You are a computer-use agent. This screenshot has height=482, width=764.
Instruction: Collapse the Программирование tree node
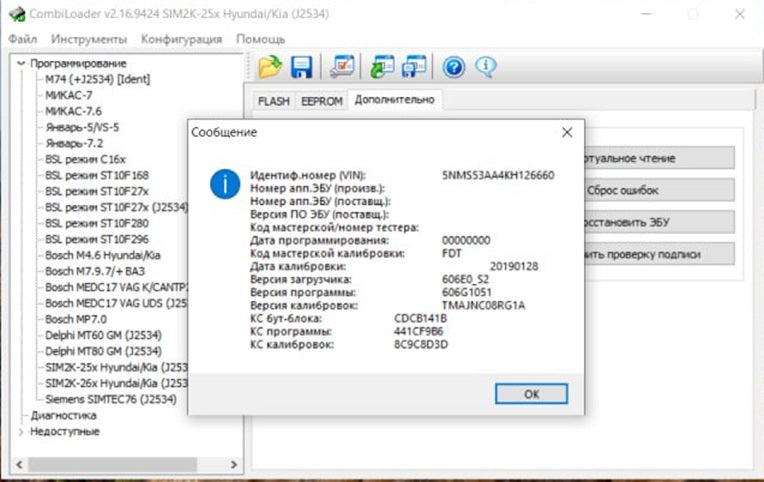point(20,63)
